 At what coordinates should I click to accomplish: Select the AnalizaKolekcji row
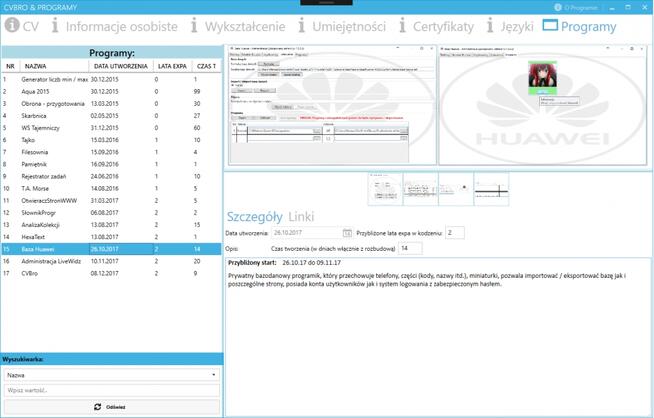[111, 224]
